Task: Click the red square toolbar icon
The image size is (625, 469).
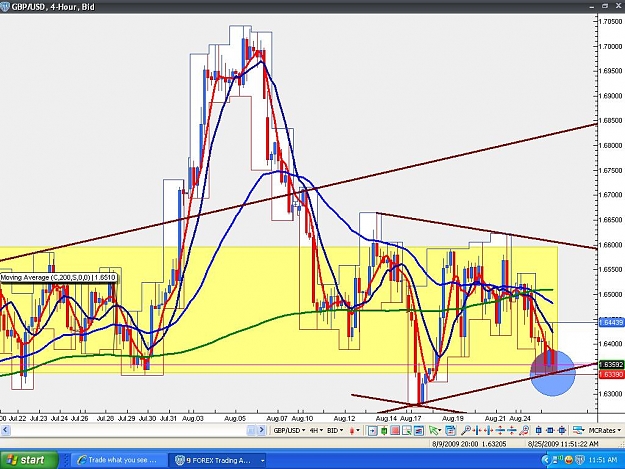Action: (x=395, y=430)
